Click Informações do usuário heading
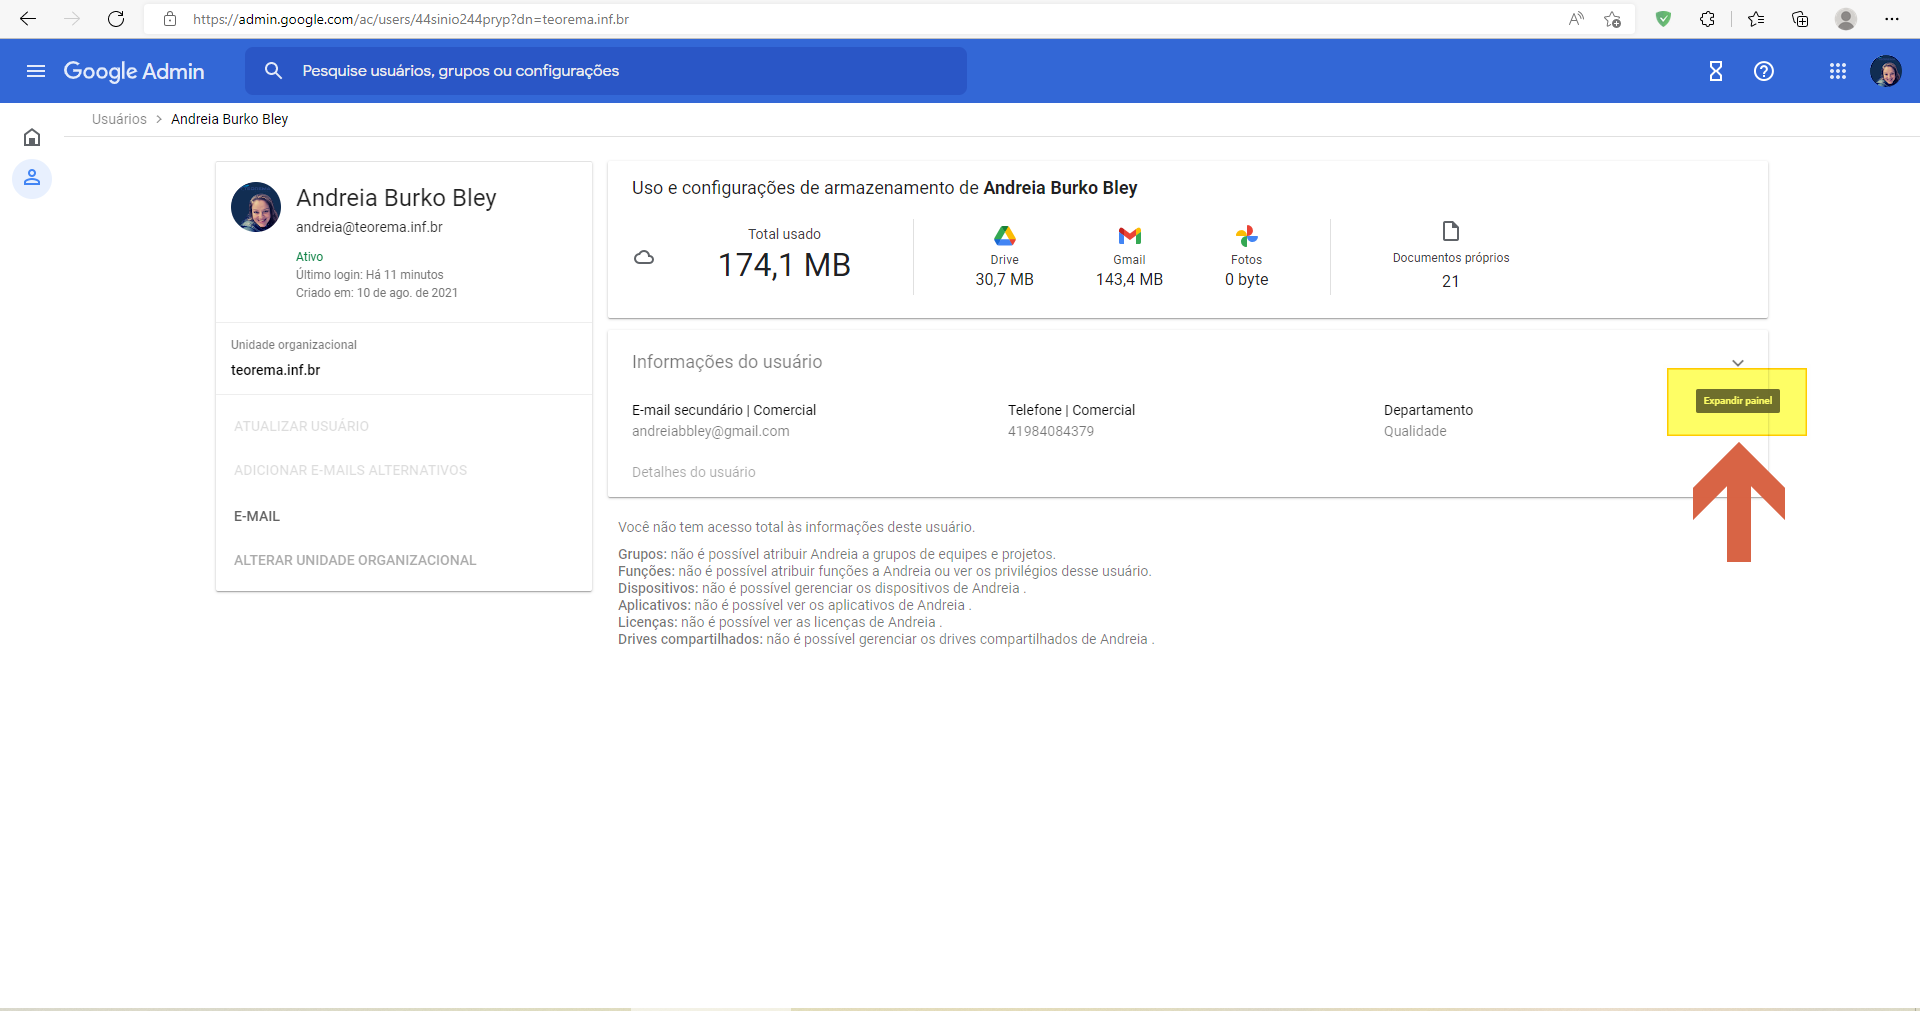Screen dimensions: 1920x1011 click(727, 362)
